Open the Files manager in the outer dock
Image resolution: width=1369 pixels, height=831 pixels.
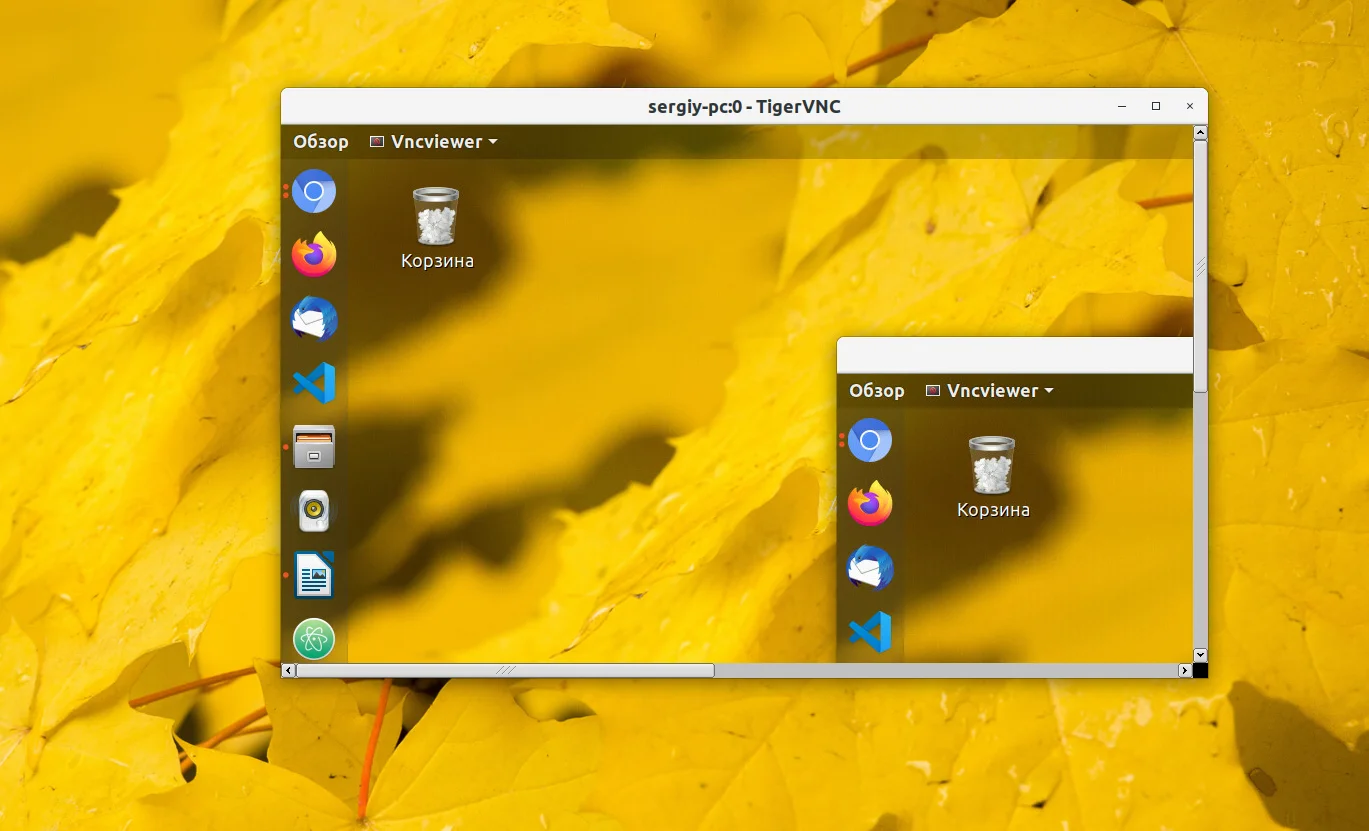[314, 447]
